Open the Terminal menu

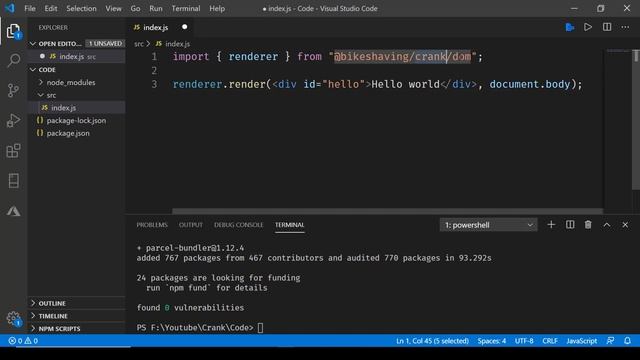186,8
